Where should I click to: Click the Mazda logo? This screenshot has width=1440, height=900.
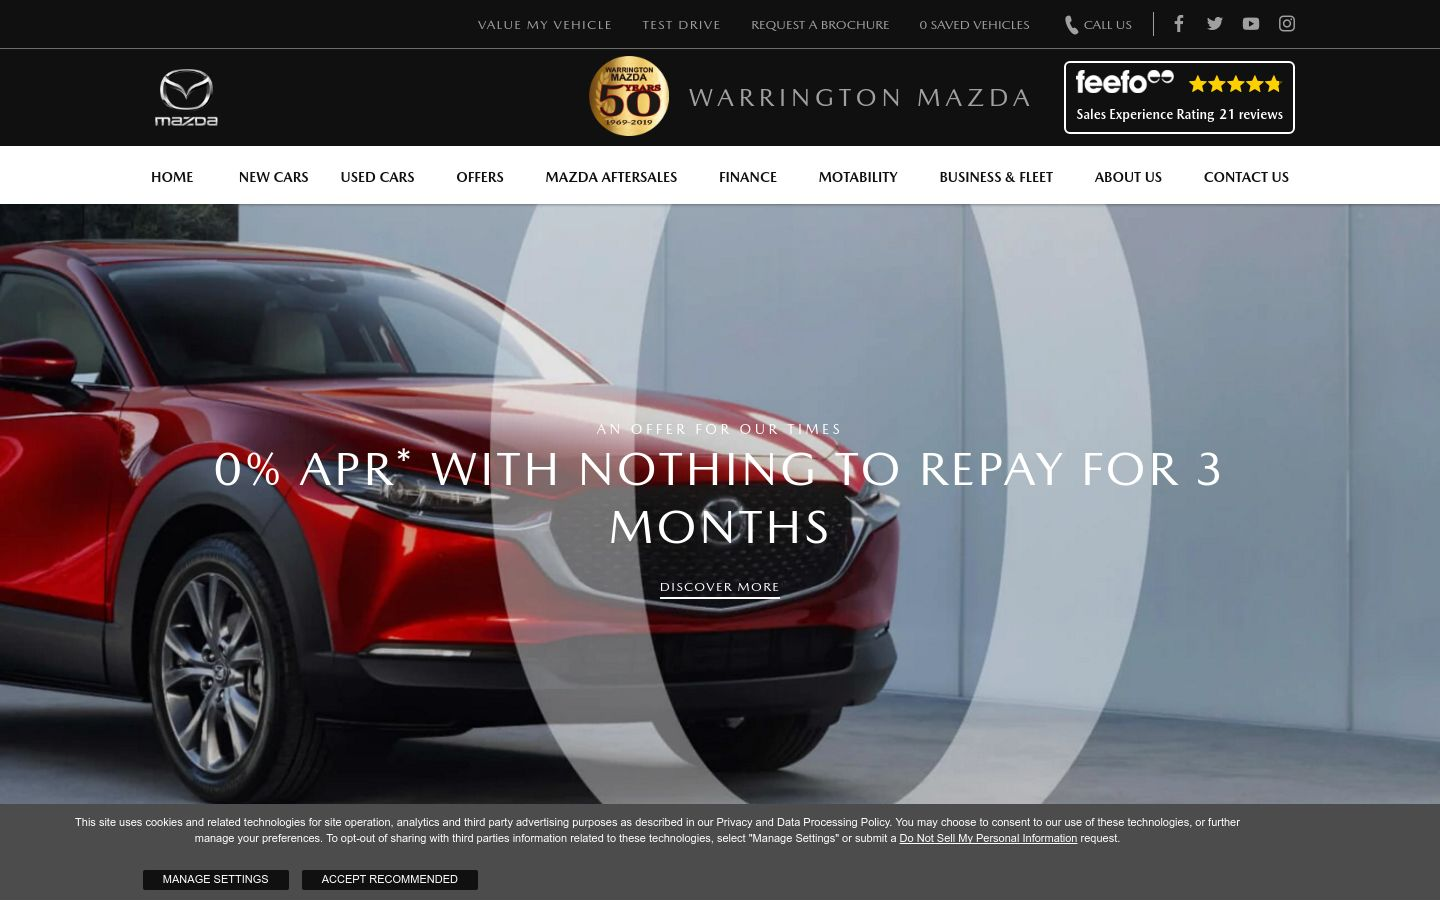(186, 97)
